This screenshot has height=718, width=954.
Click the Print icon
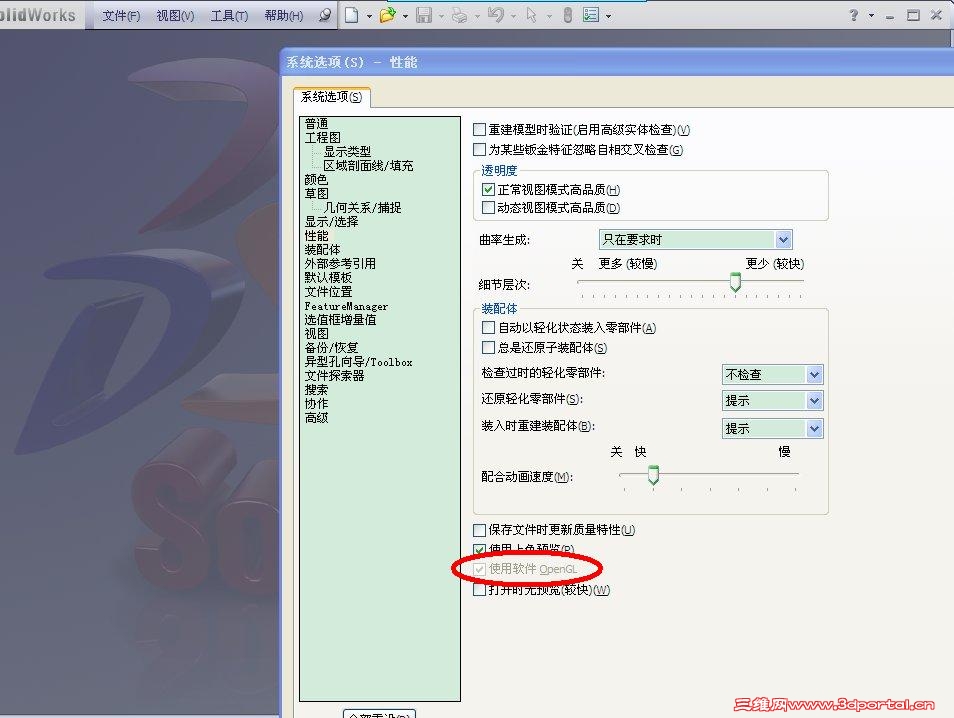(x=460, y=15)
